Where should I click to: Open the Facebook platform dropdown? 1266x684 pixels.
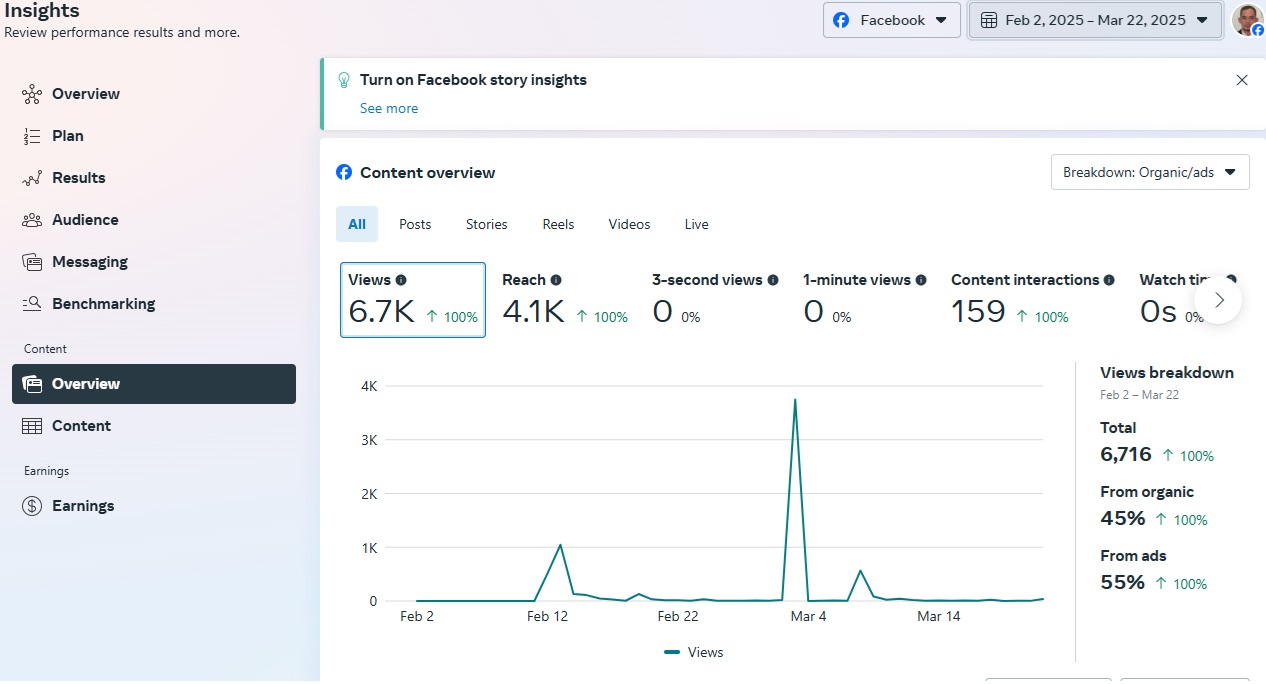tap(891, 20)
